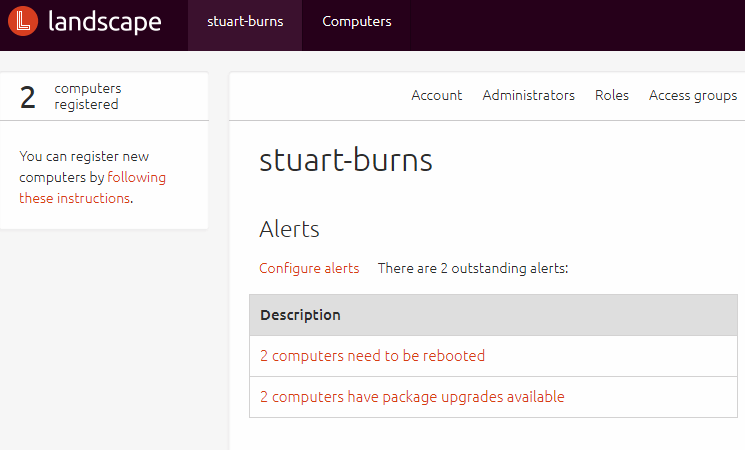
Task: Click the stuart-burns page heading
Action: pyautogui.click(x=346, y=160)
